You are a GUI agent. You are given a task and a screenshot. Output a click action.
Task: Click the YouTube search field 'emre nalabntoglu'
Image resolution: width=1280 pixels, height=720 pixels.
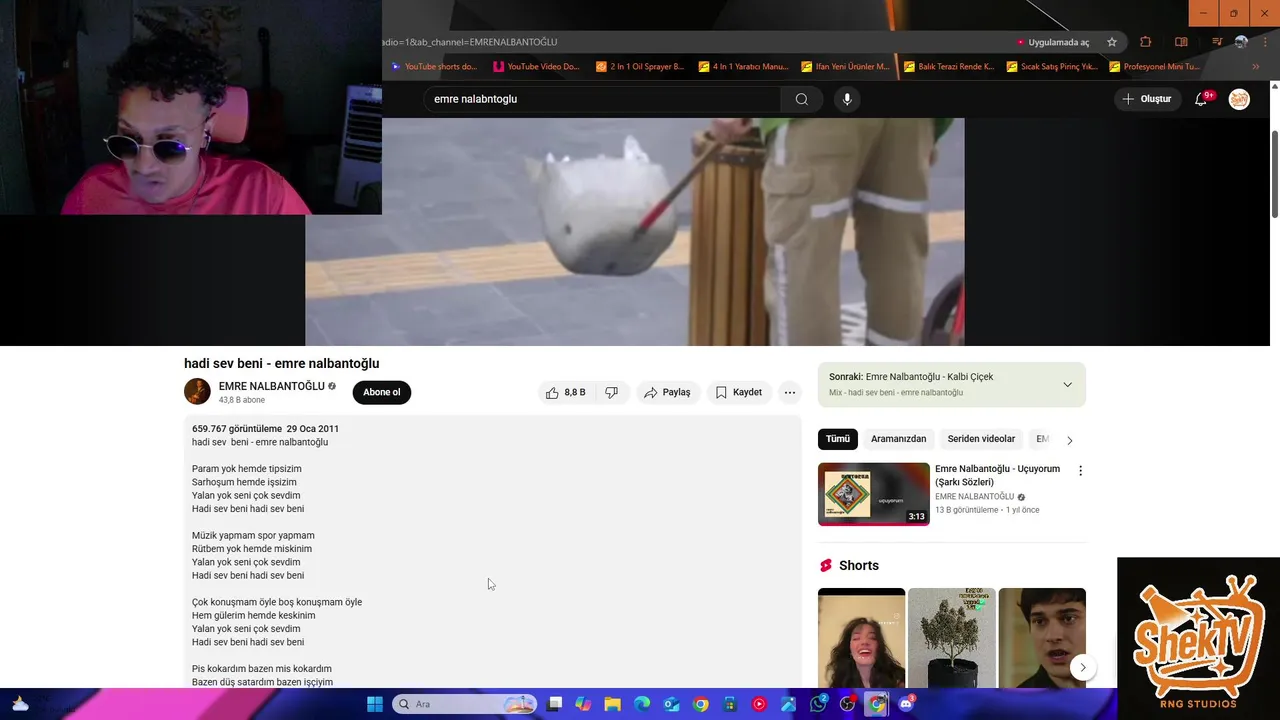601,99
